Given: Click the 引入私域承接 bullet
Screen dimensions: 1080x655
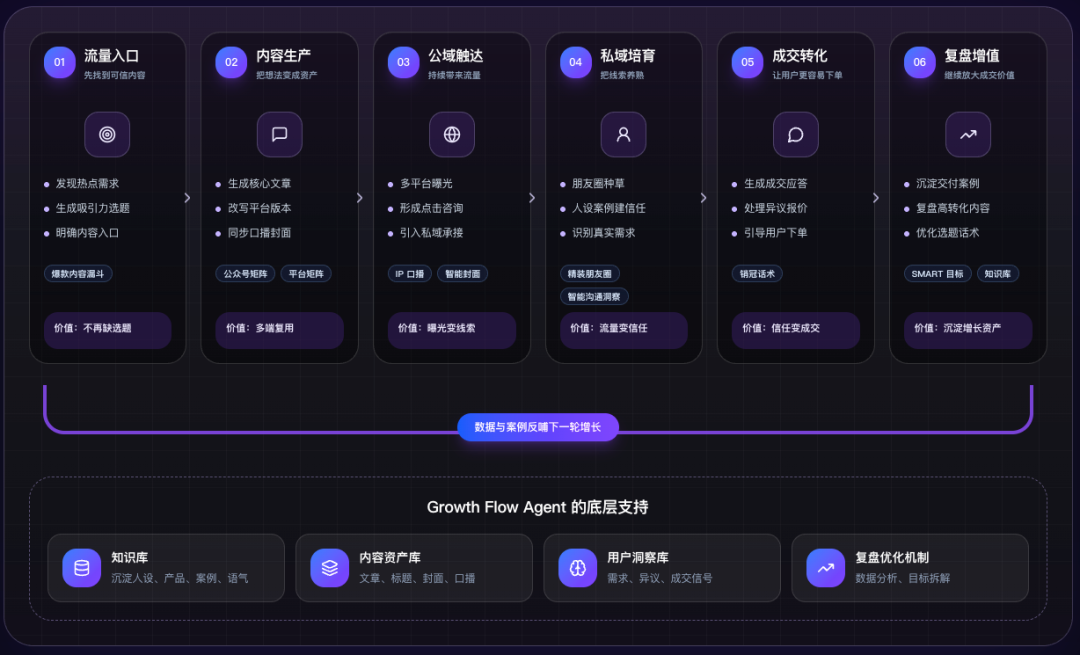Looking at the screenshot, I should pyautogui.click(x=432, y=233).
